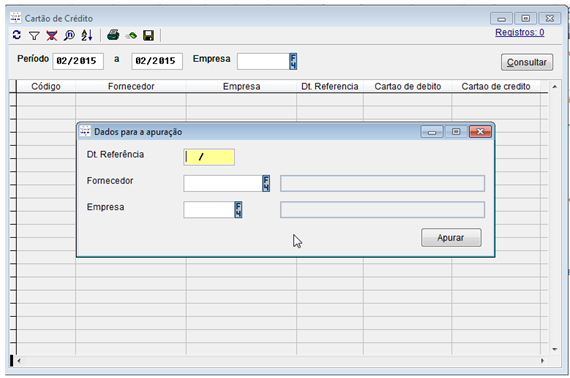Minimize the Cartão de Crédito window
The height and width of the screenshot is (378, 570).
(x=501, y=19)
